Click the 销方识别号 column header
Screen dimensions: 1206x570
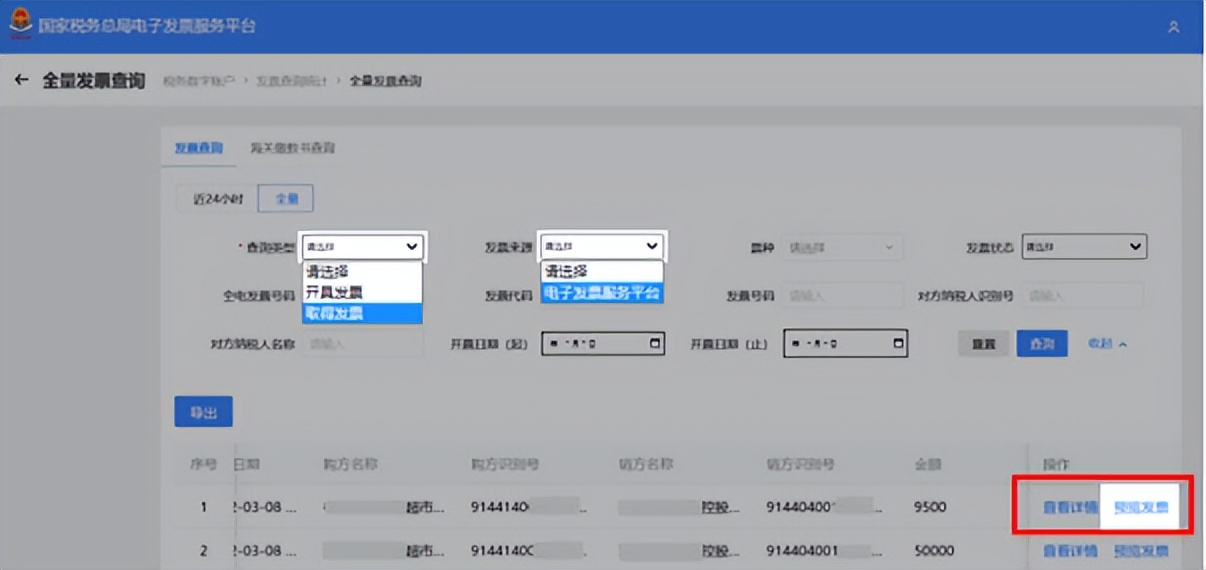point(801,465)
